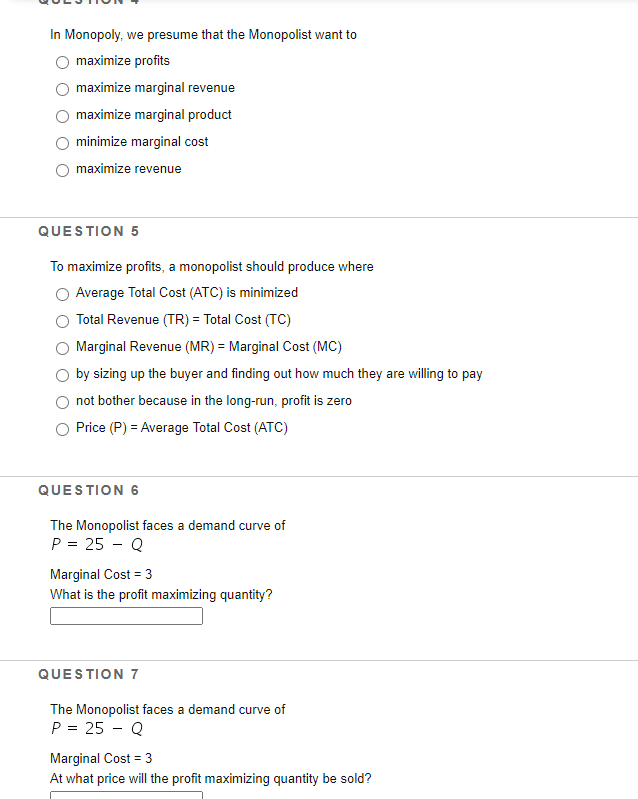This screenshot has width=638, height=799.
Task: Click the Question 7 heading
Action: pos(89,674)
